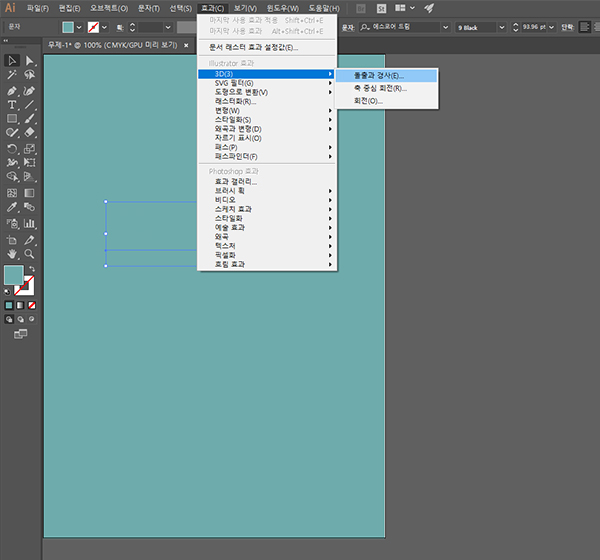This screenshot has height=560, width=600.
Task: Open stroke weight dropdown
Action: pyautogui.click(x=168, y=27)
